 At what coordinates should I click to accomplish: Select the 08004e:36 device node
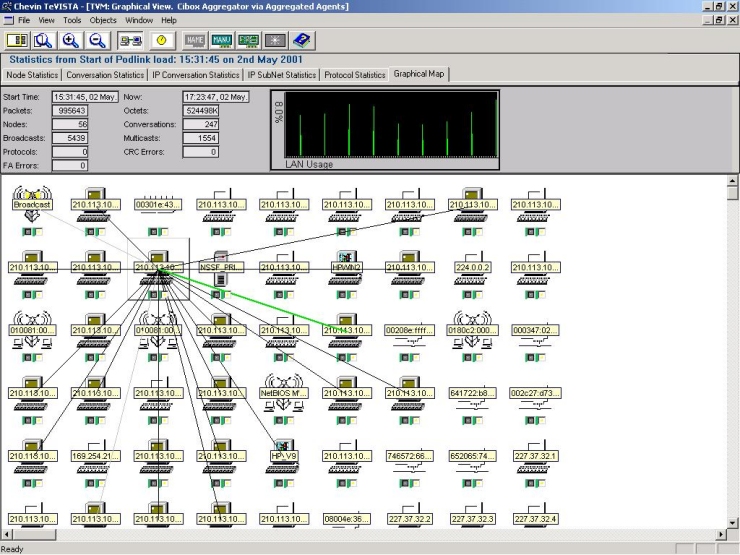point(346,519)
